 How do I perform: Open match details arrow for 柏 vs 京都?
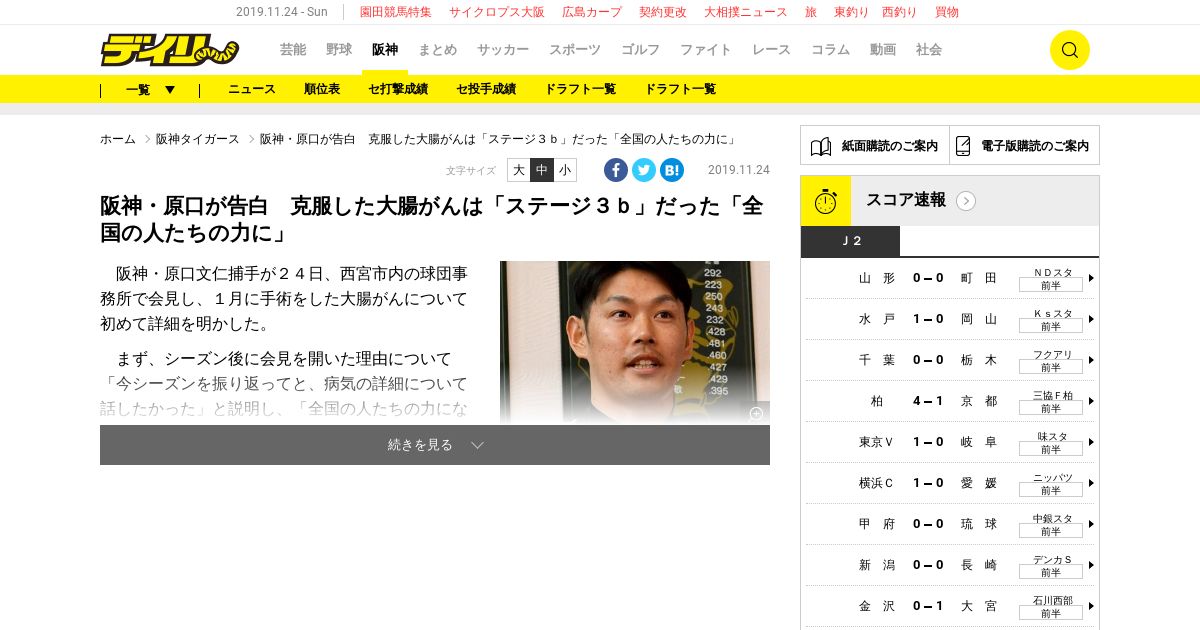[x=1091, y=401]
